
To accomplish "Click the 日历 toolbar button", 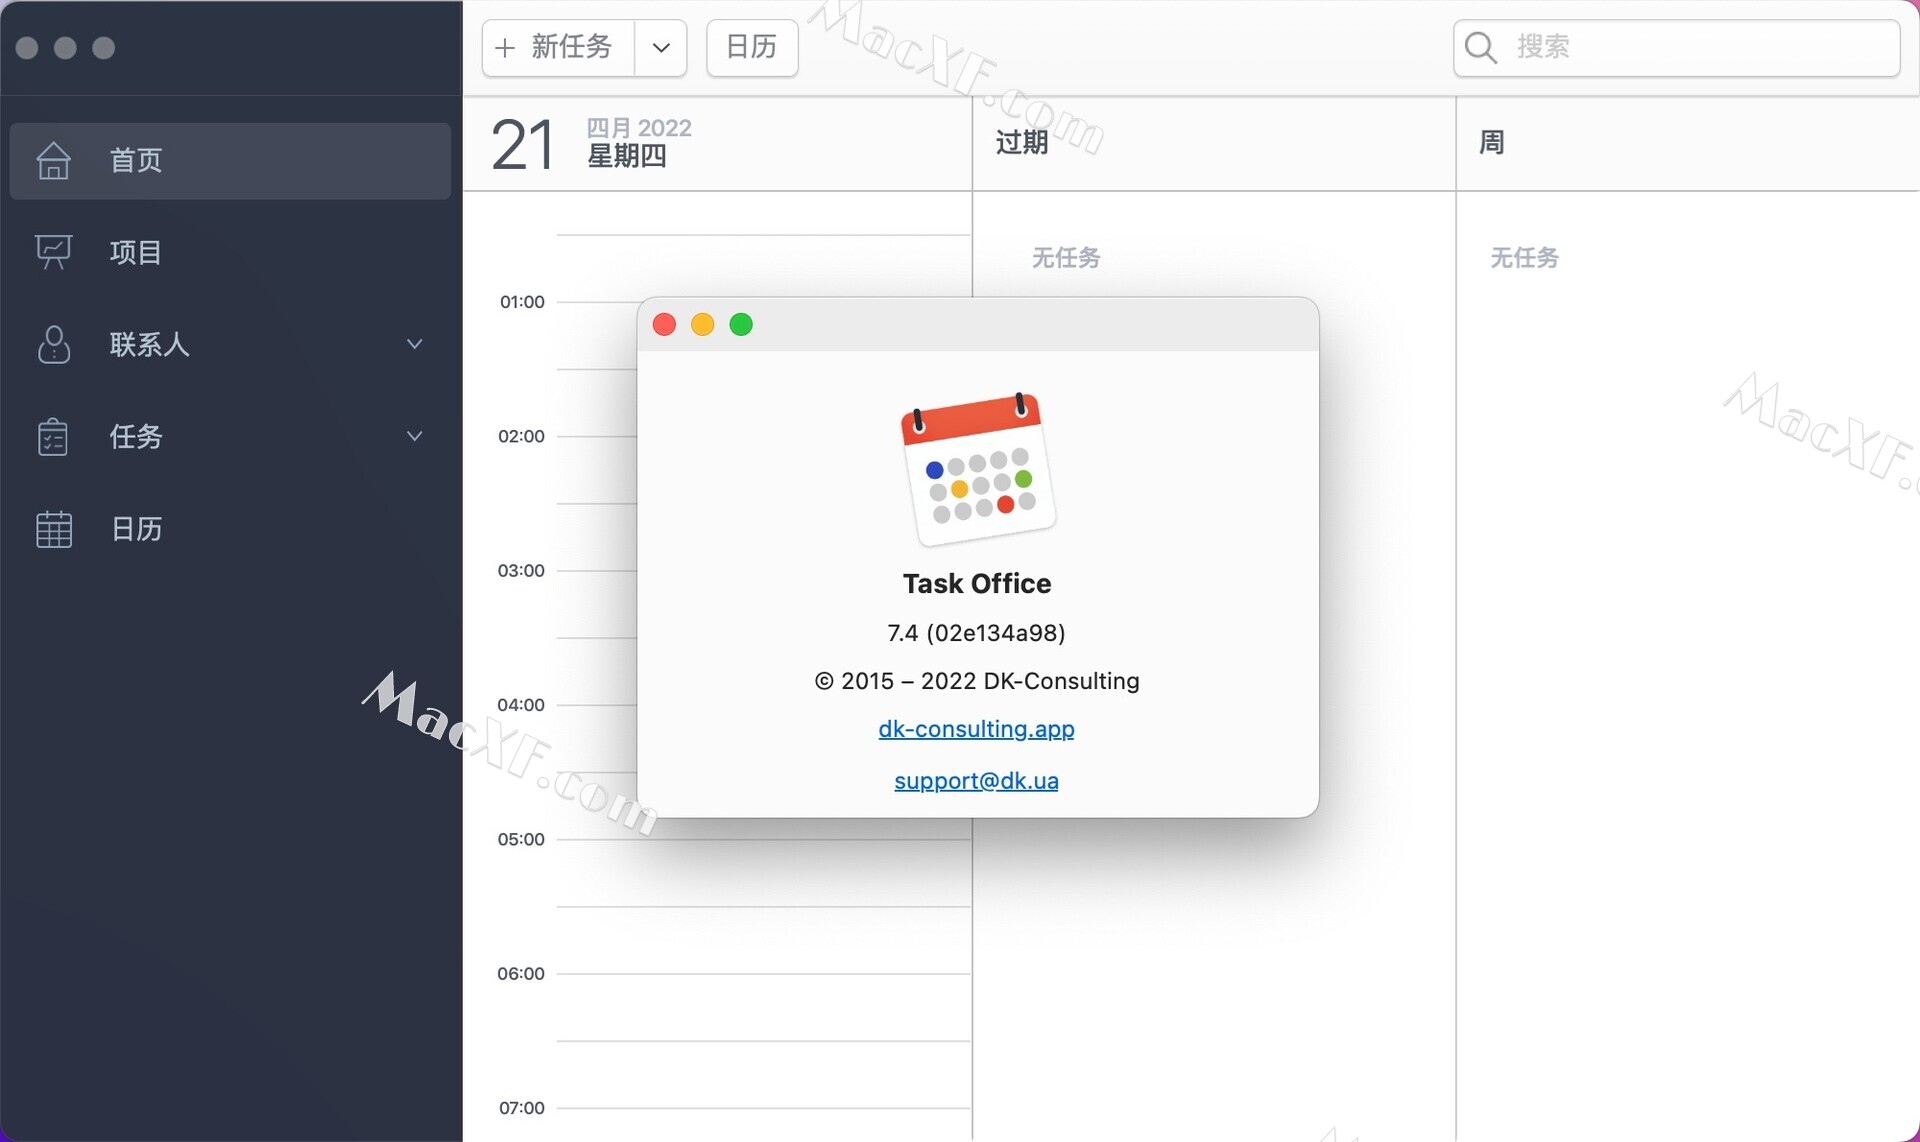I will [752, 47].
